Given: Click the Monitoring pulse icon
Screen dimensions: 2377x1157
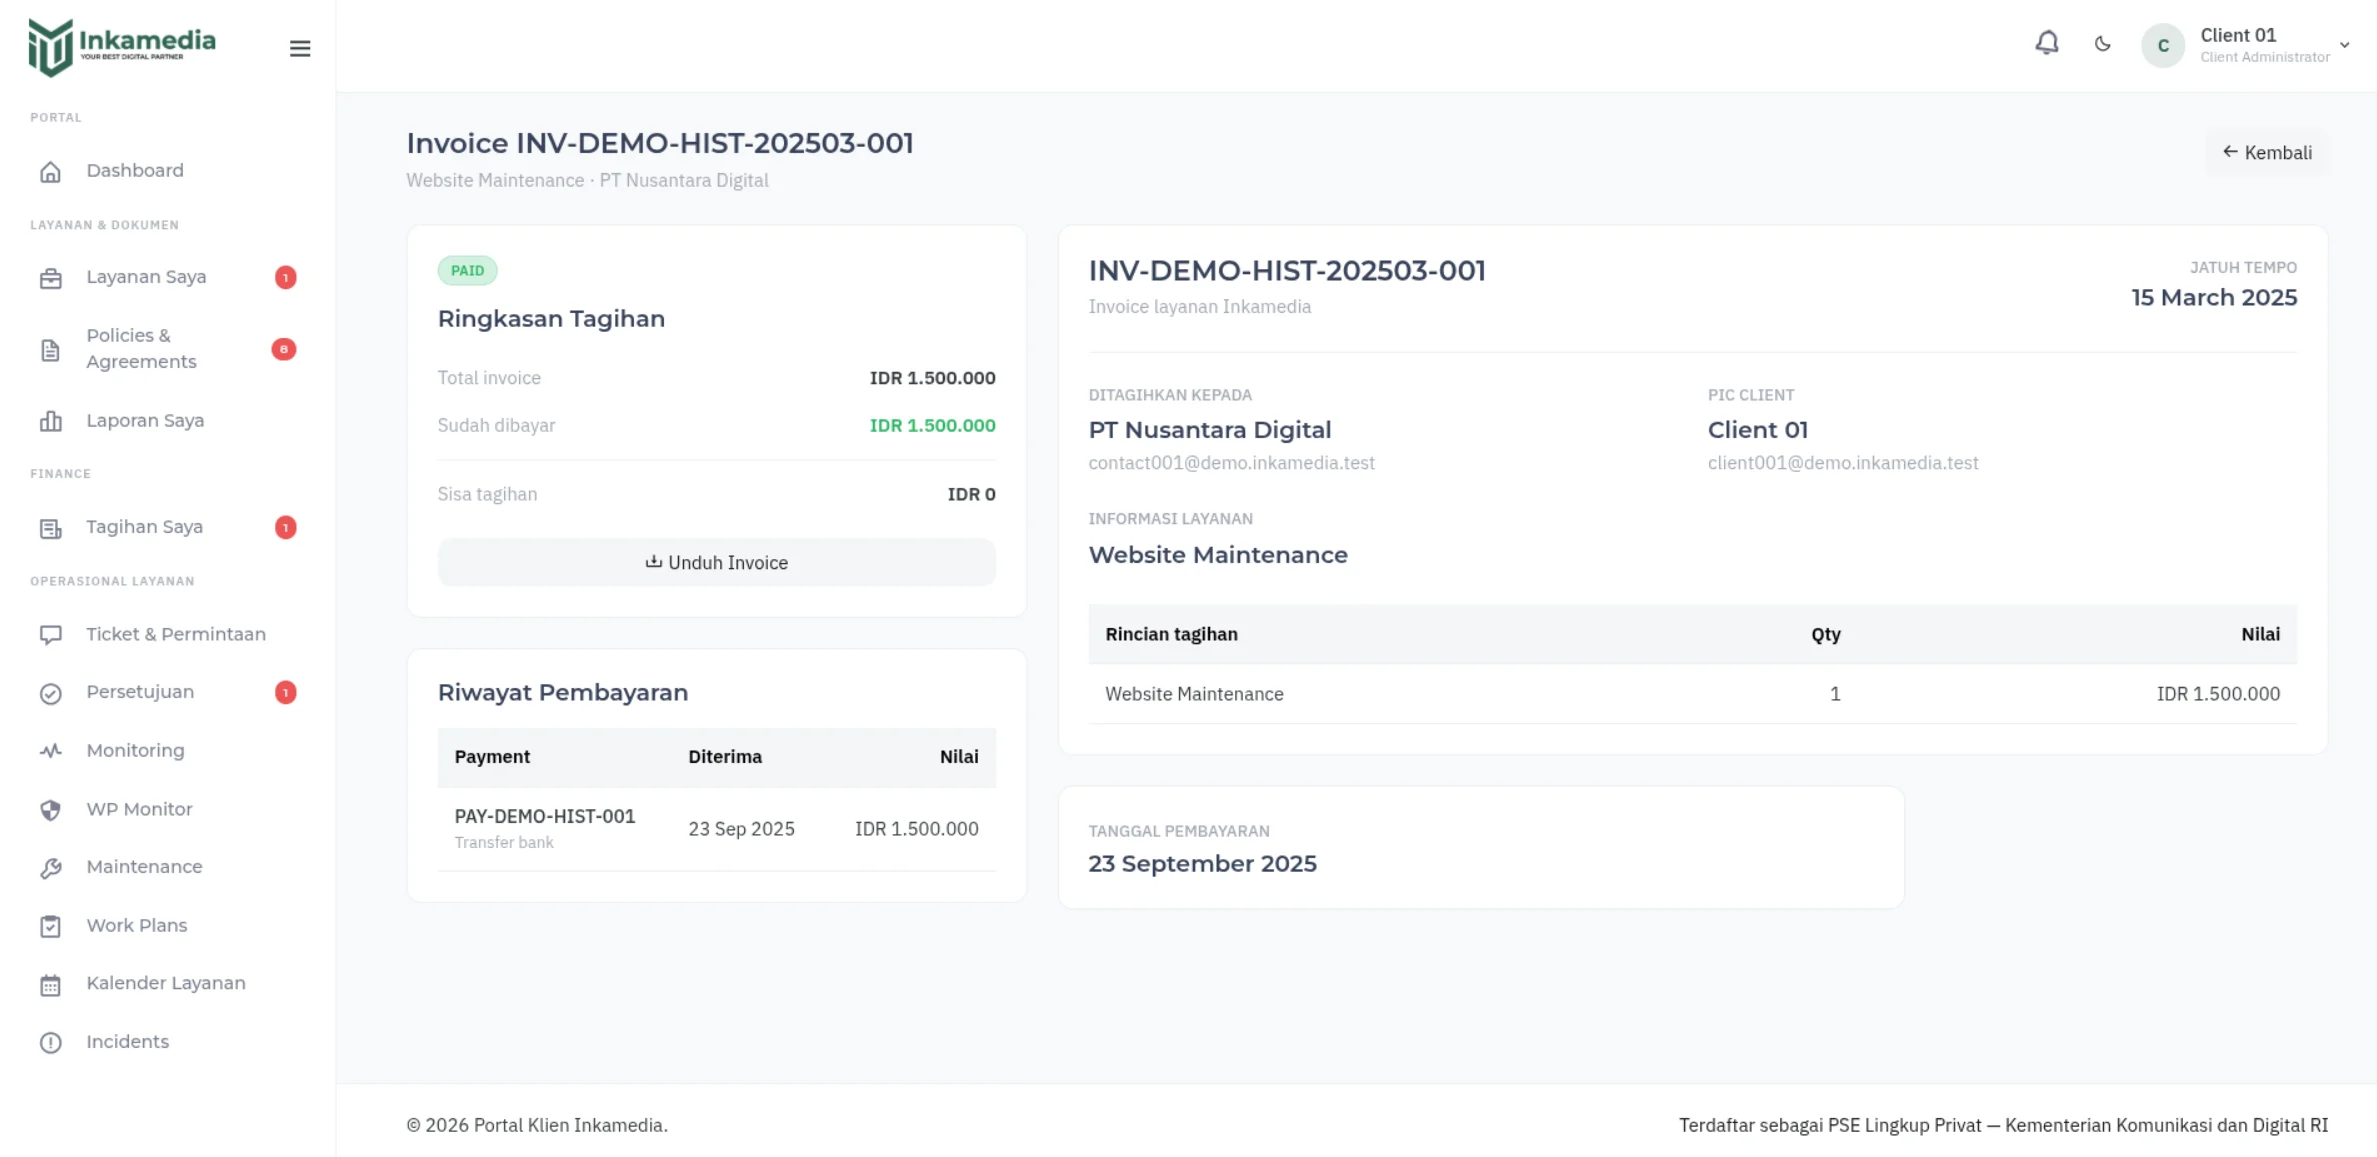Looking at the screenshot, I should [x=50, y=751].
